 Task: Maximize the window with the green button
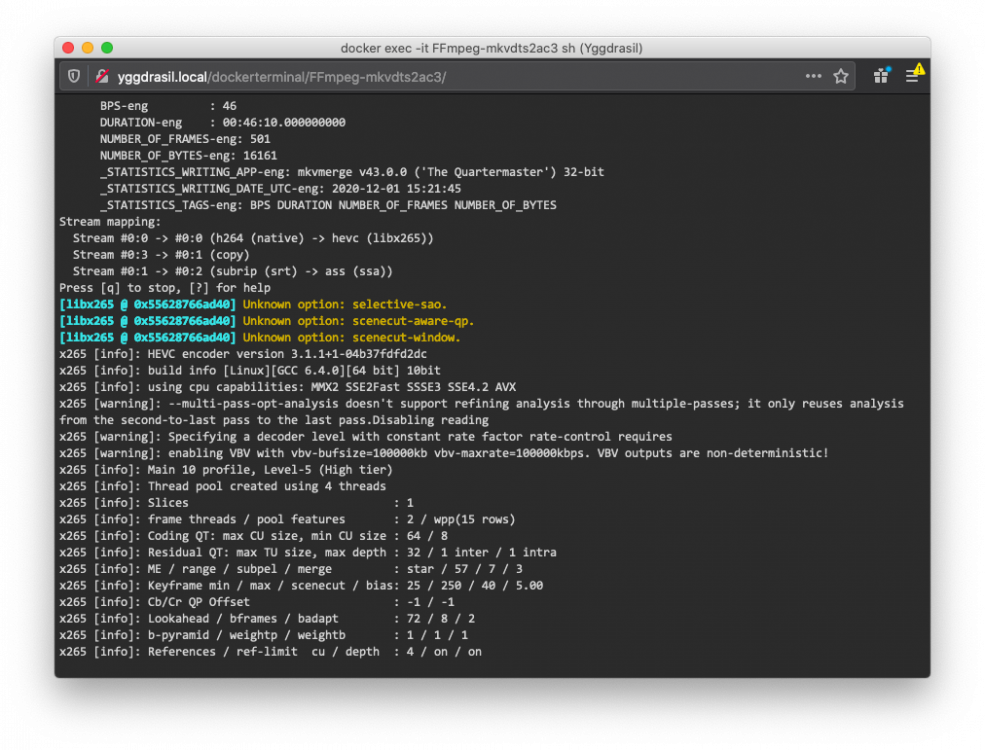pos(107,48)
